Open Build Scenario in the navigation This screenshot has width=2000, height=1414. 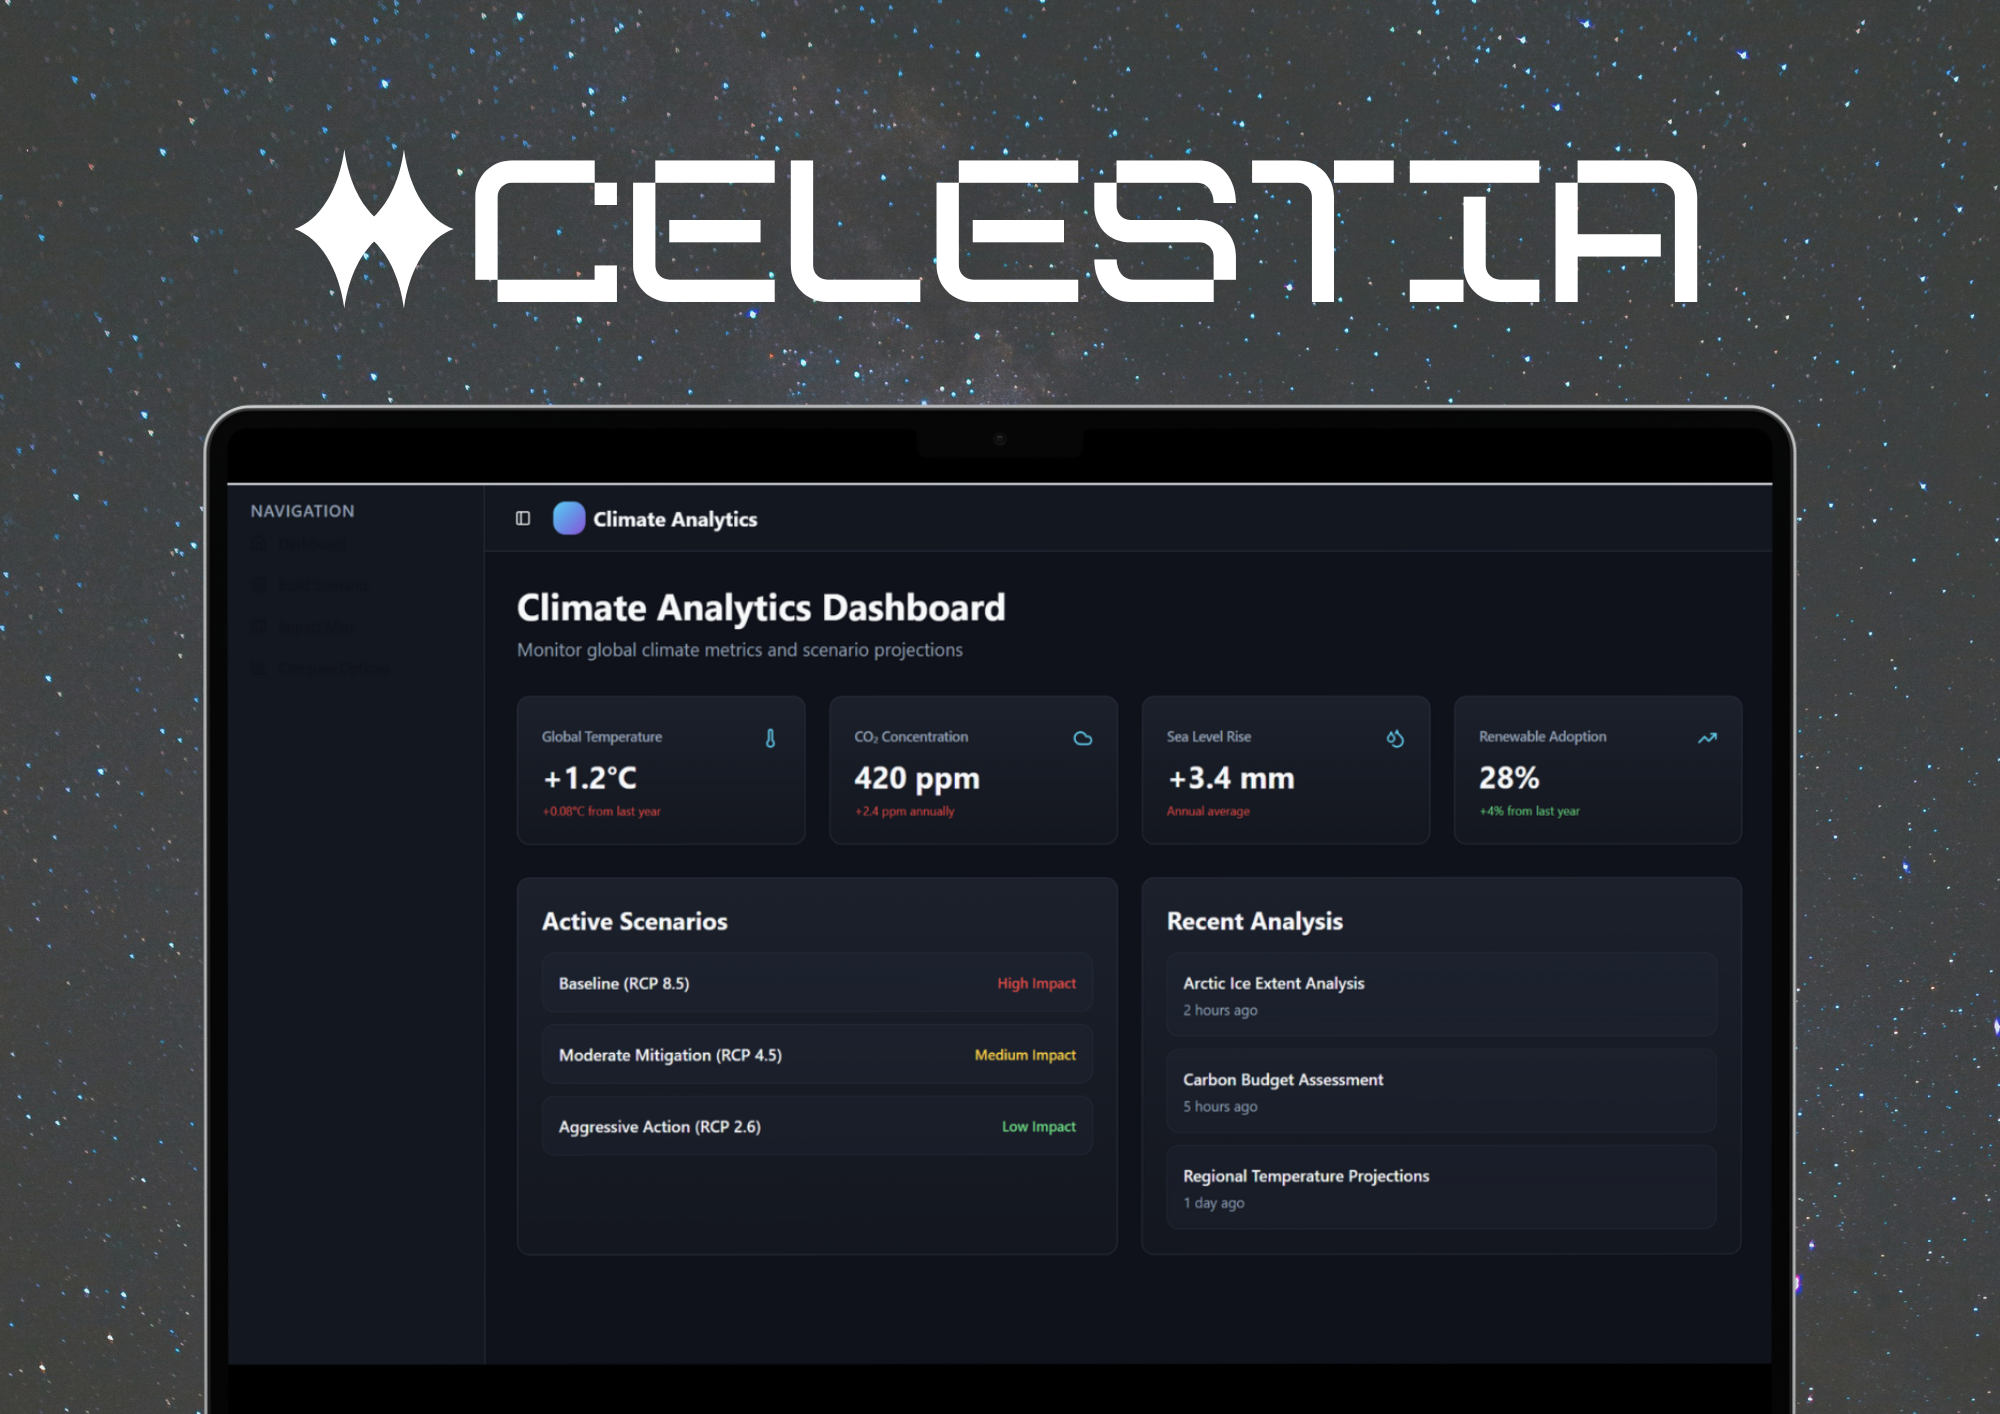pos(322,585)
